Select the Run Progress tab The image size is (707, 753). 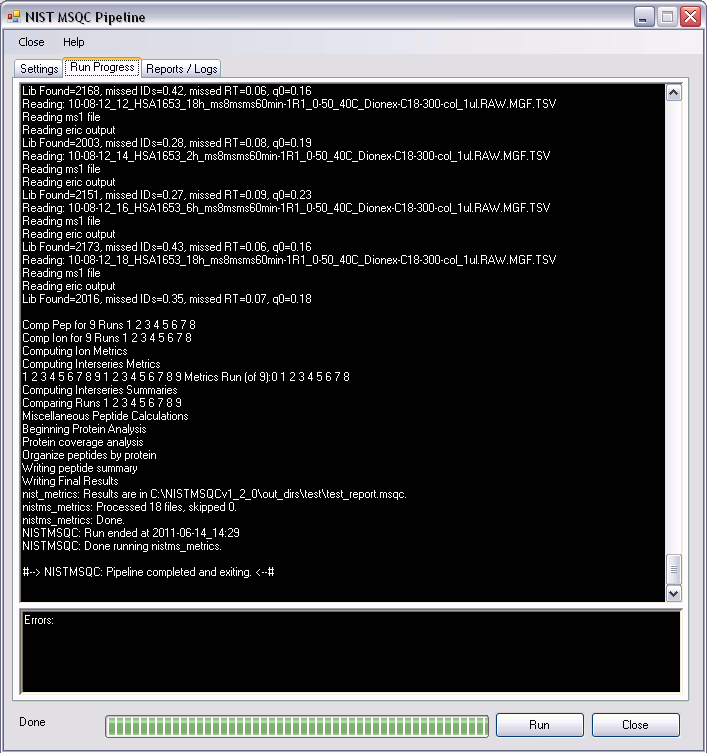[x=102, y=68]
